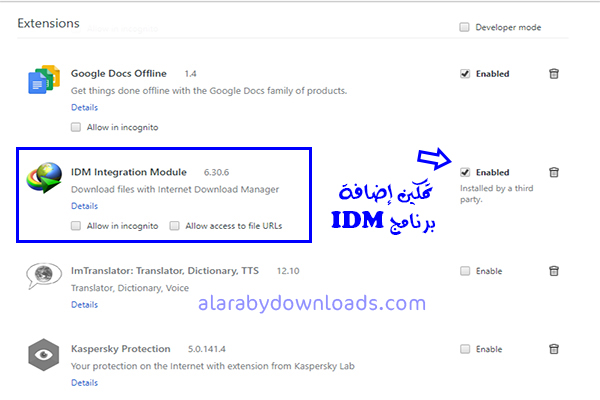The height and width of the screenshot is (400, 600).
Task: Click 'Translator, Dictionary, Voice' description
Action: tap(130, 288)
